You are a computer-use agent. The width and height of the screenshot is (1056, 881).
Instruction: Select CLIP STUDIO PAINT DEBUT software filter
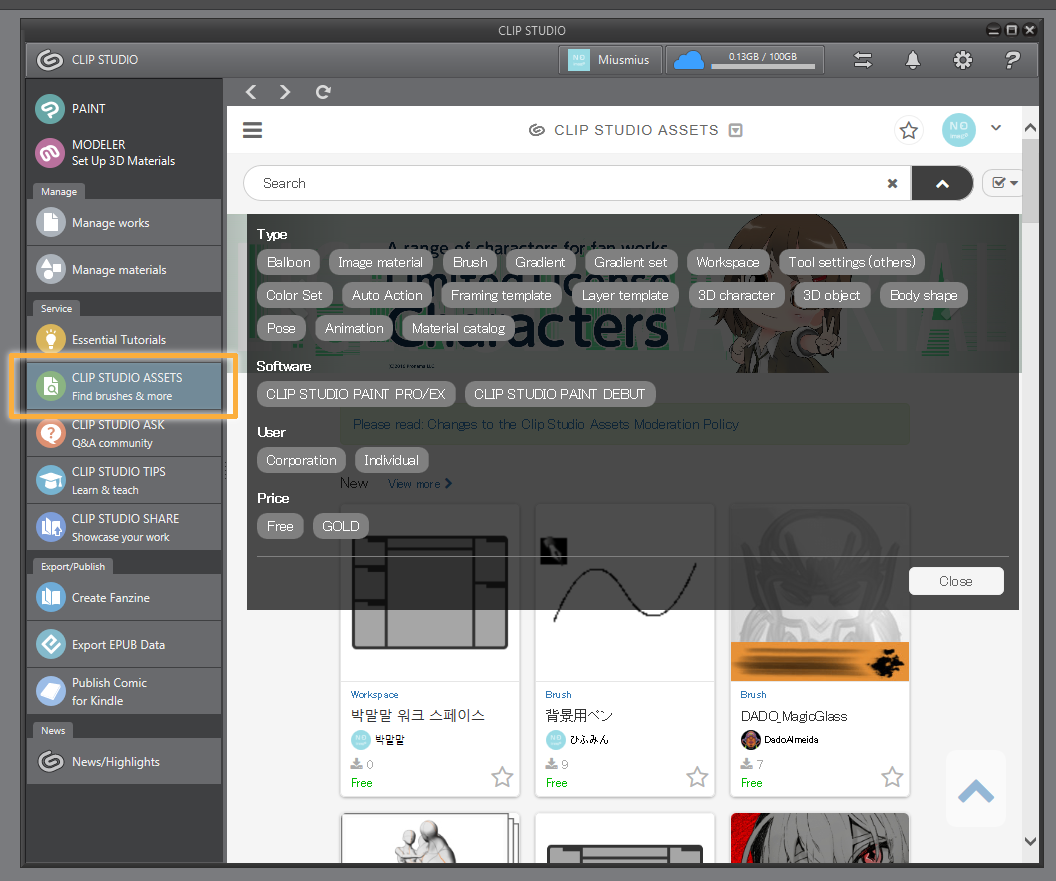click(560, 394)
